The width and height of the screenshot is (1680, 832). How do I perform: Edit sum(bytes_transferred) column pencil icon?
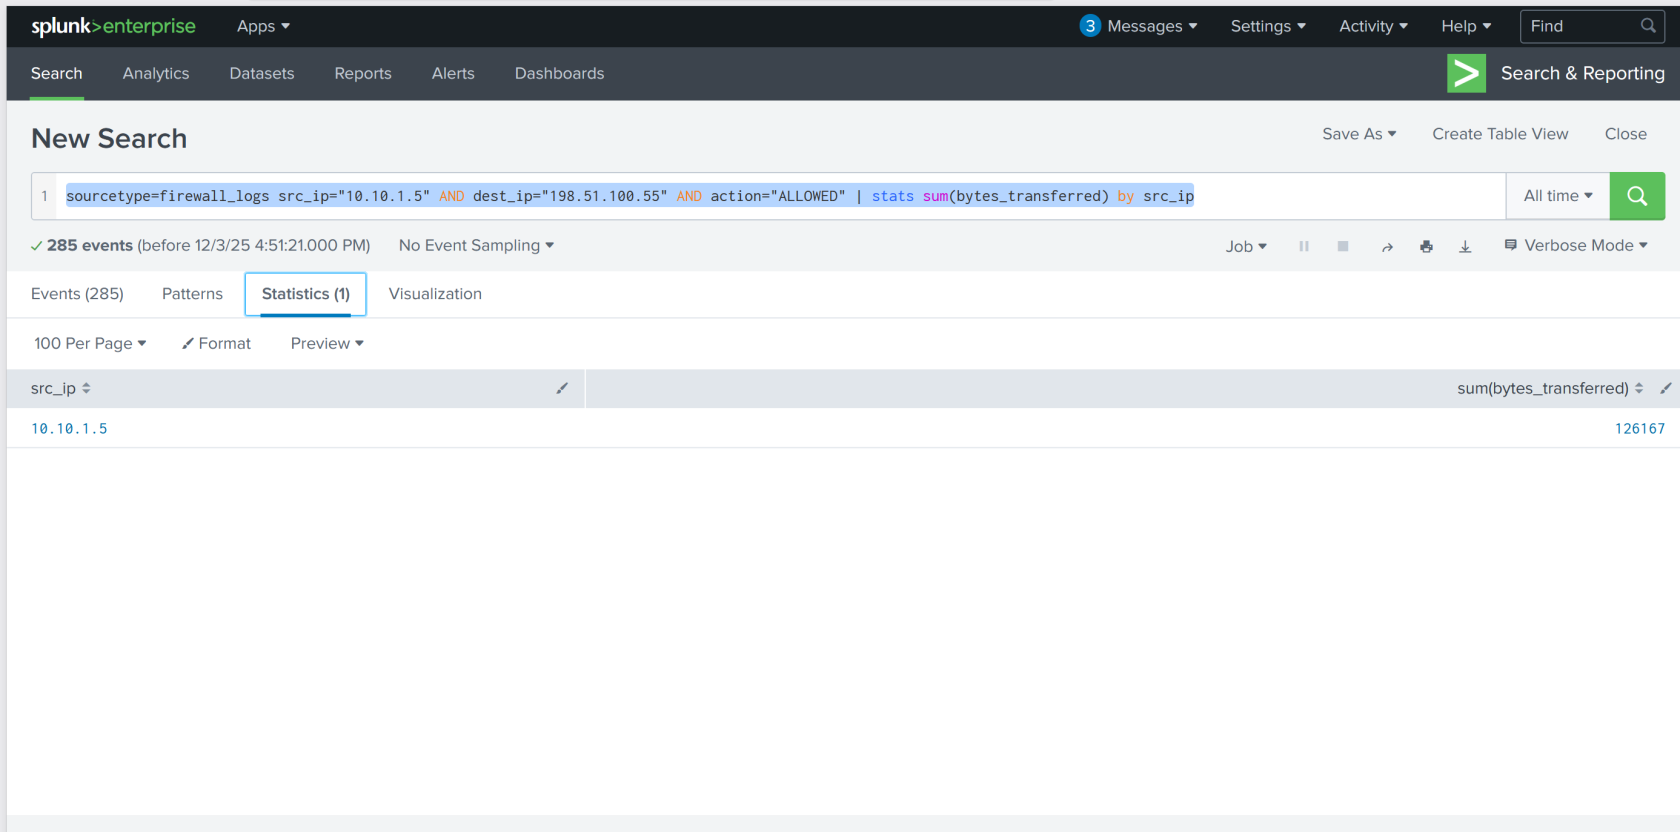pyautogui.click(x=1665, y=388)
